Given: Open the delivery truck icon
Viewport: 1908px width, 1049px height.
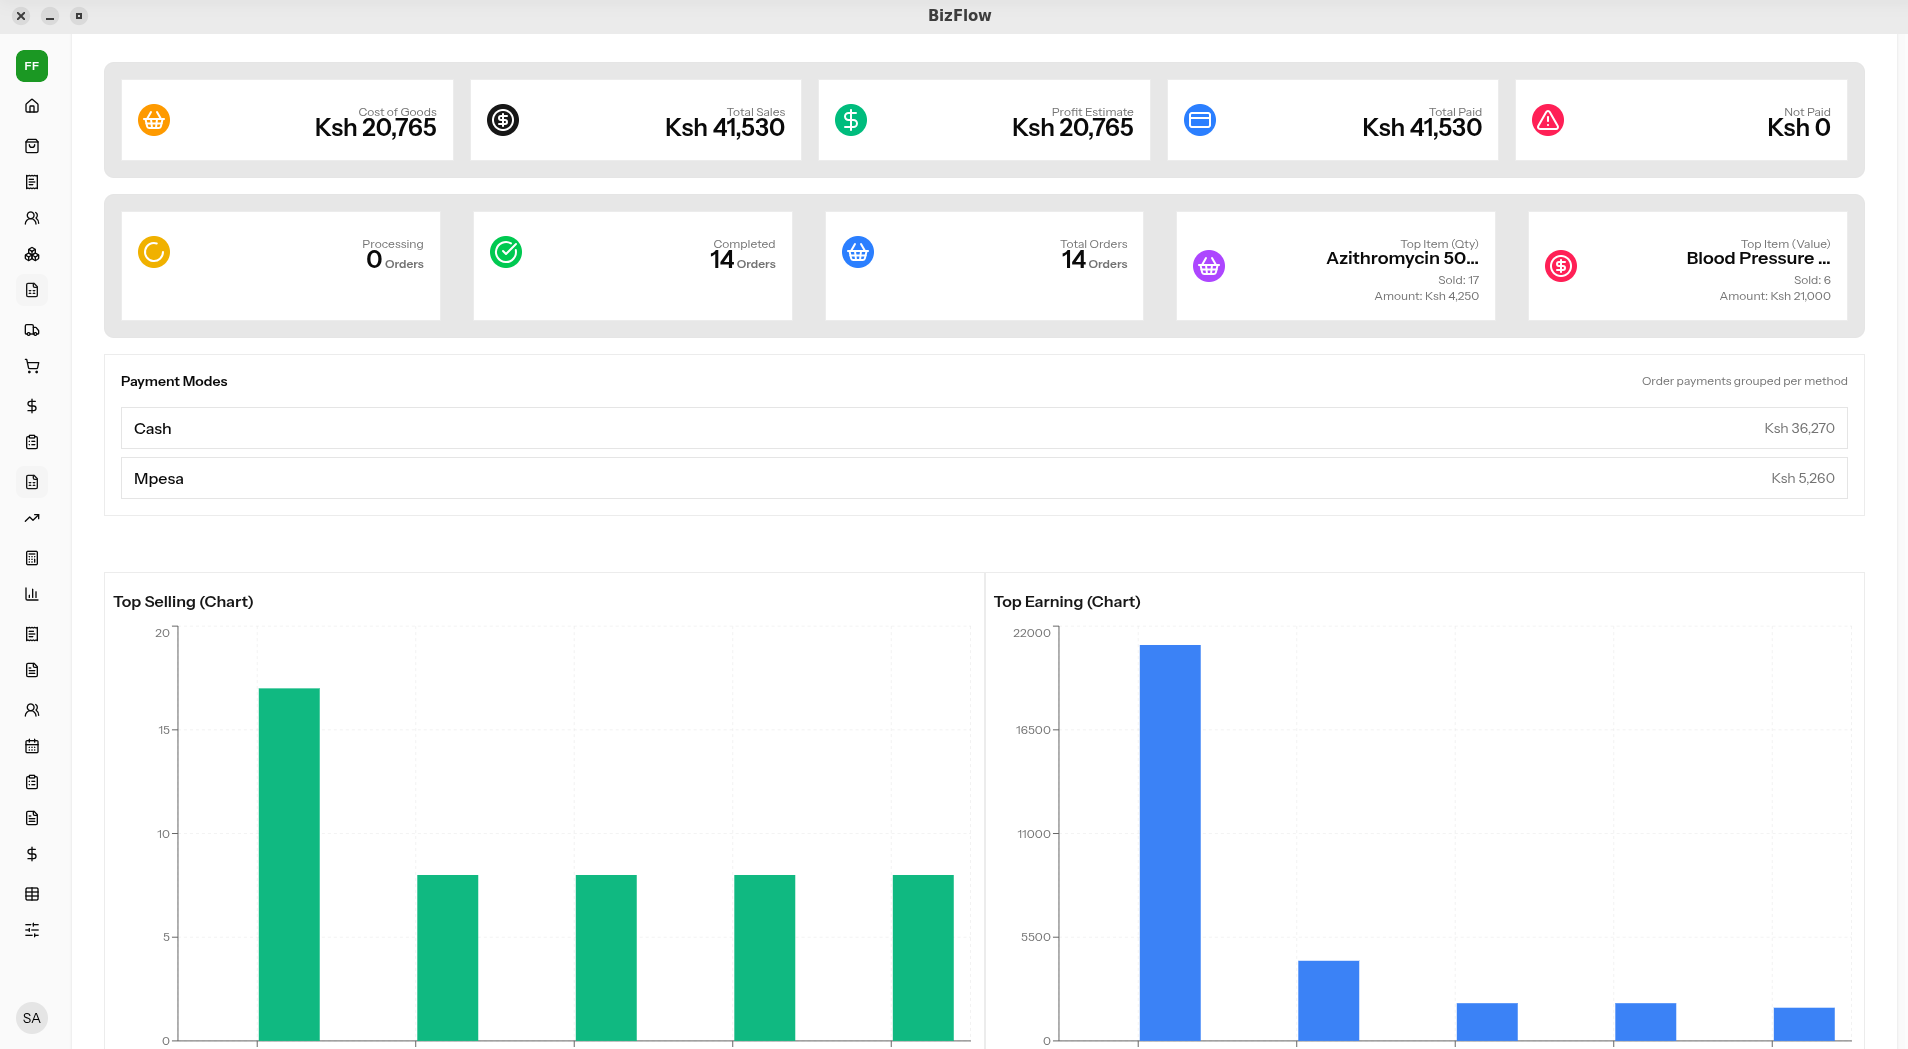Looking at the screenshot, I should tap(32, 330).
